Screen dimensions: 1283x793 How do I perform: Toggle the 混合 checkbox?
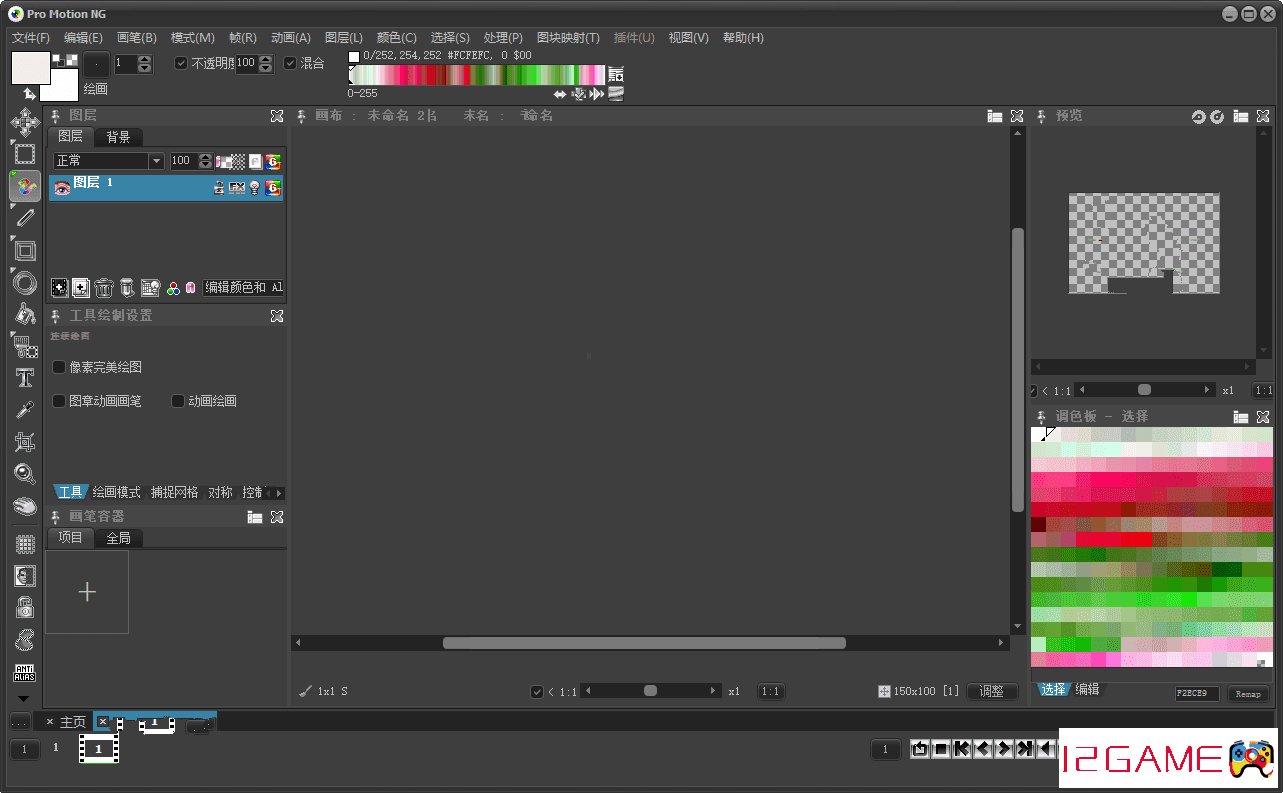[290, 63]
